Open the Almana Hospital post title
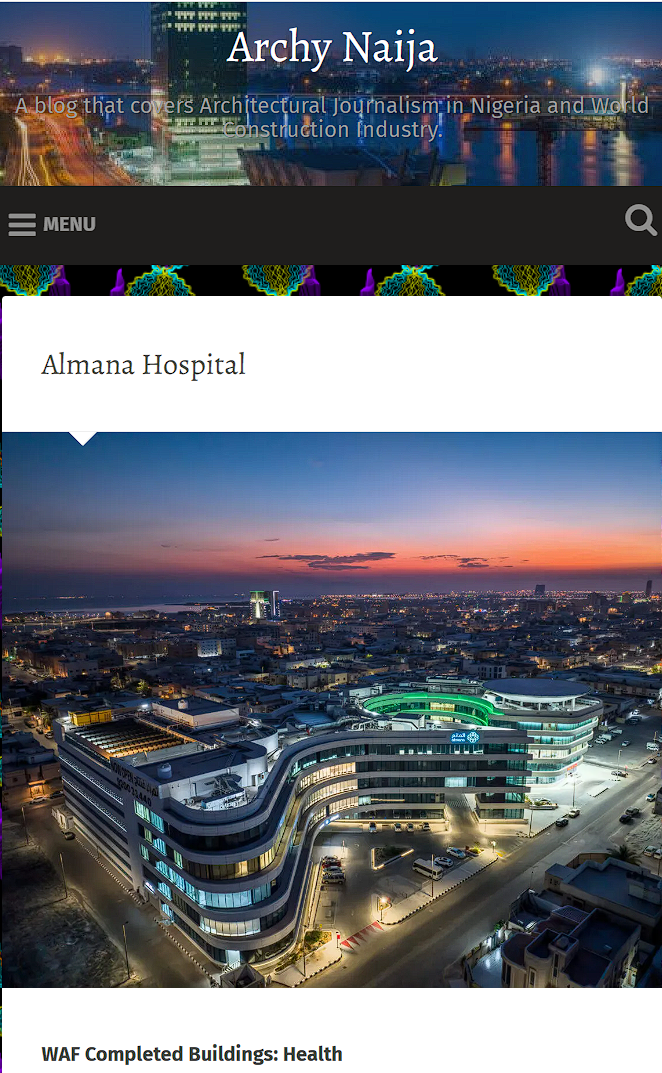 [x=143, y=365]
